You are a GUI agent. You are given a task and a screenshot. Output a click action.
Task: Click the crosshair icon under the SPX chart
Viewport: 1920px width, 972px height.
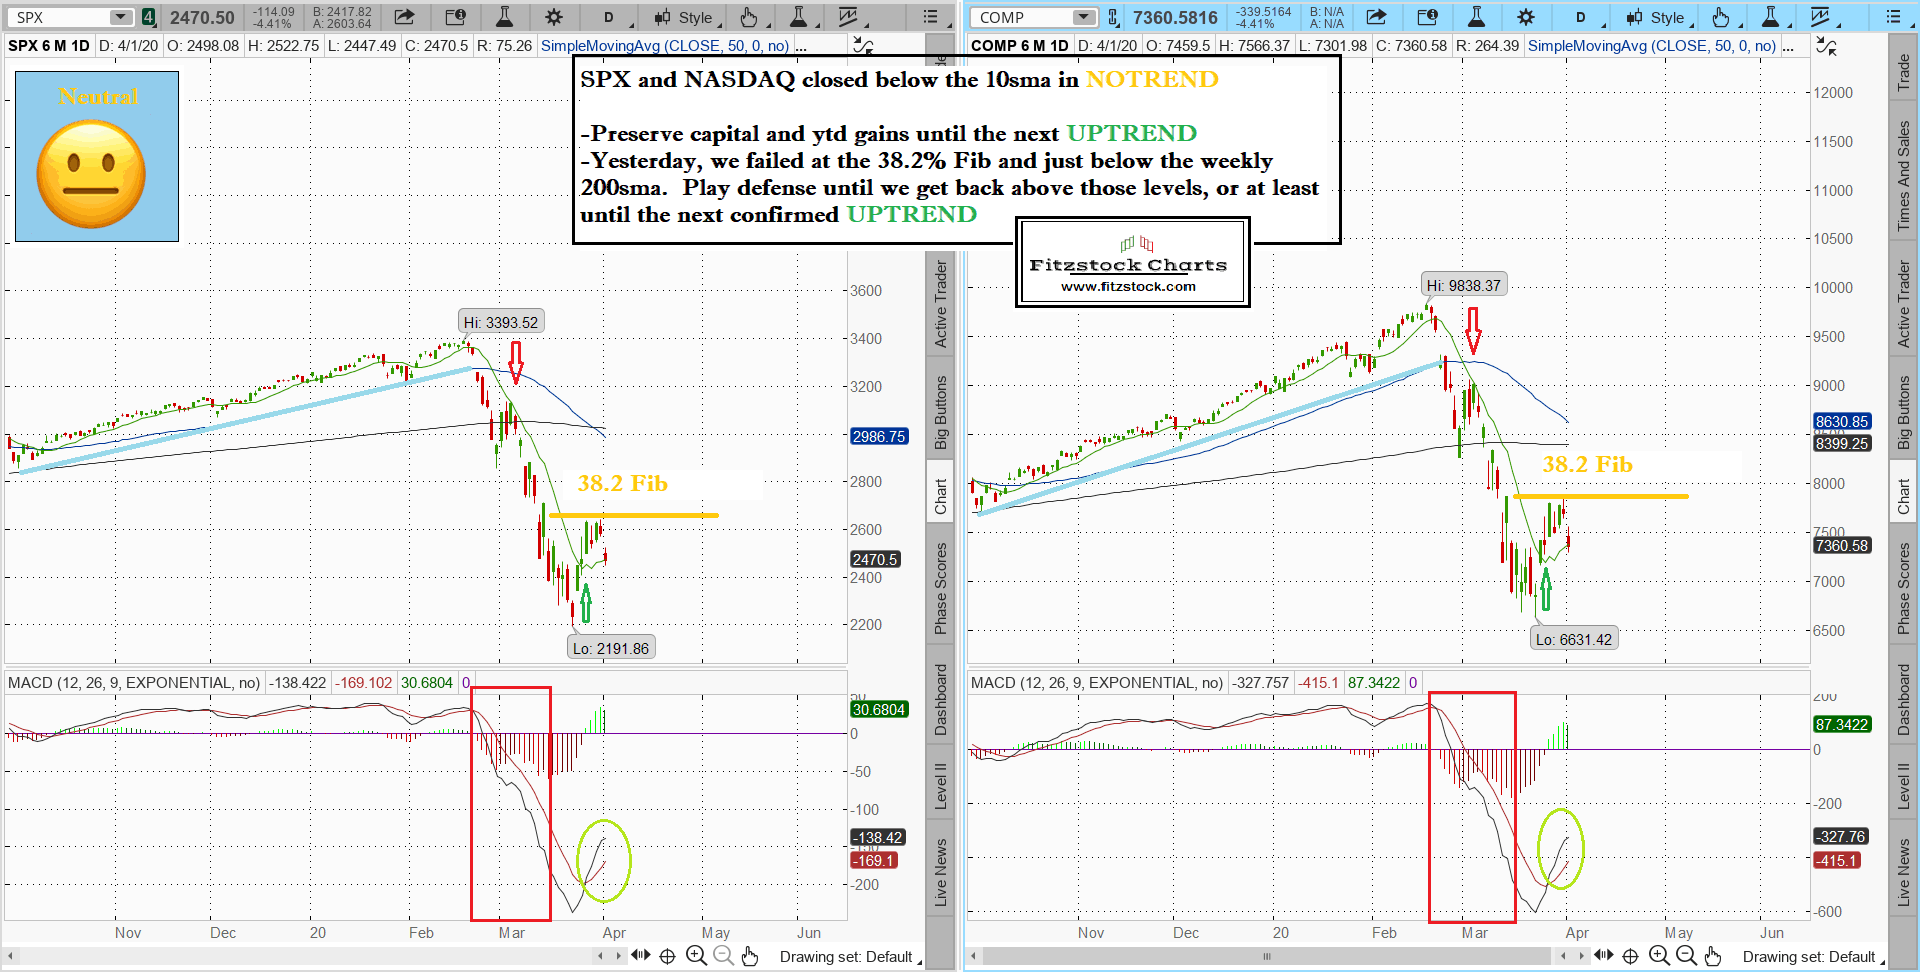pyautogui.click(x=667, y=956)
